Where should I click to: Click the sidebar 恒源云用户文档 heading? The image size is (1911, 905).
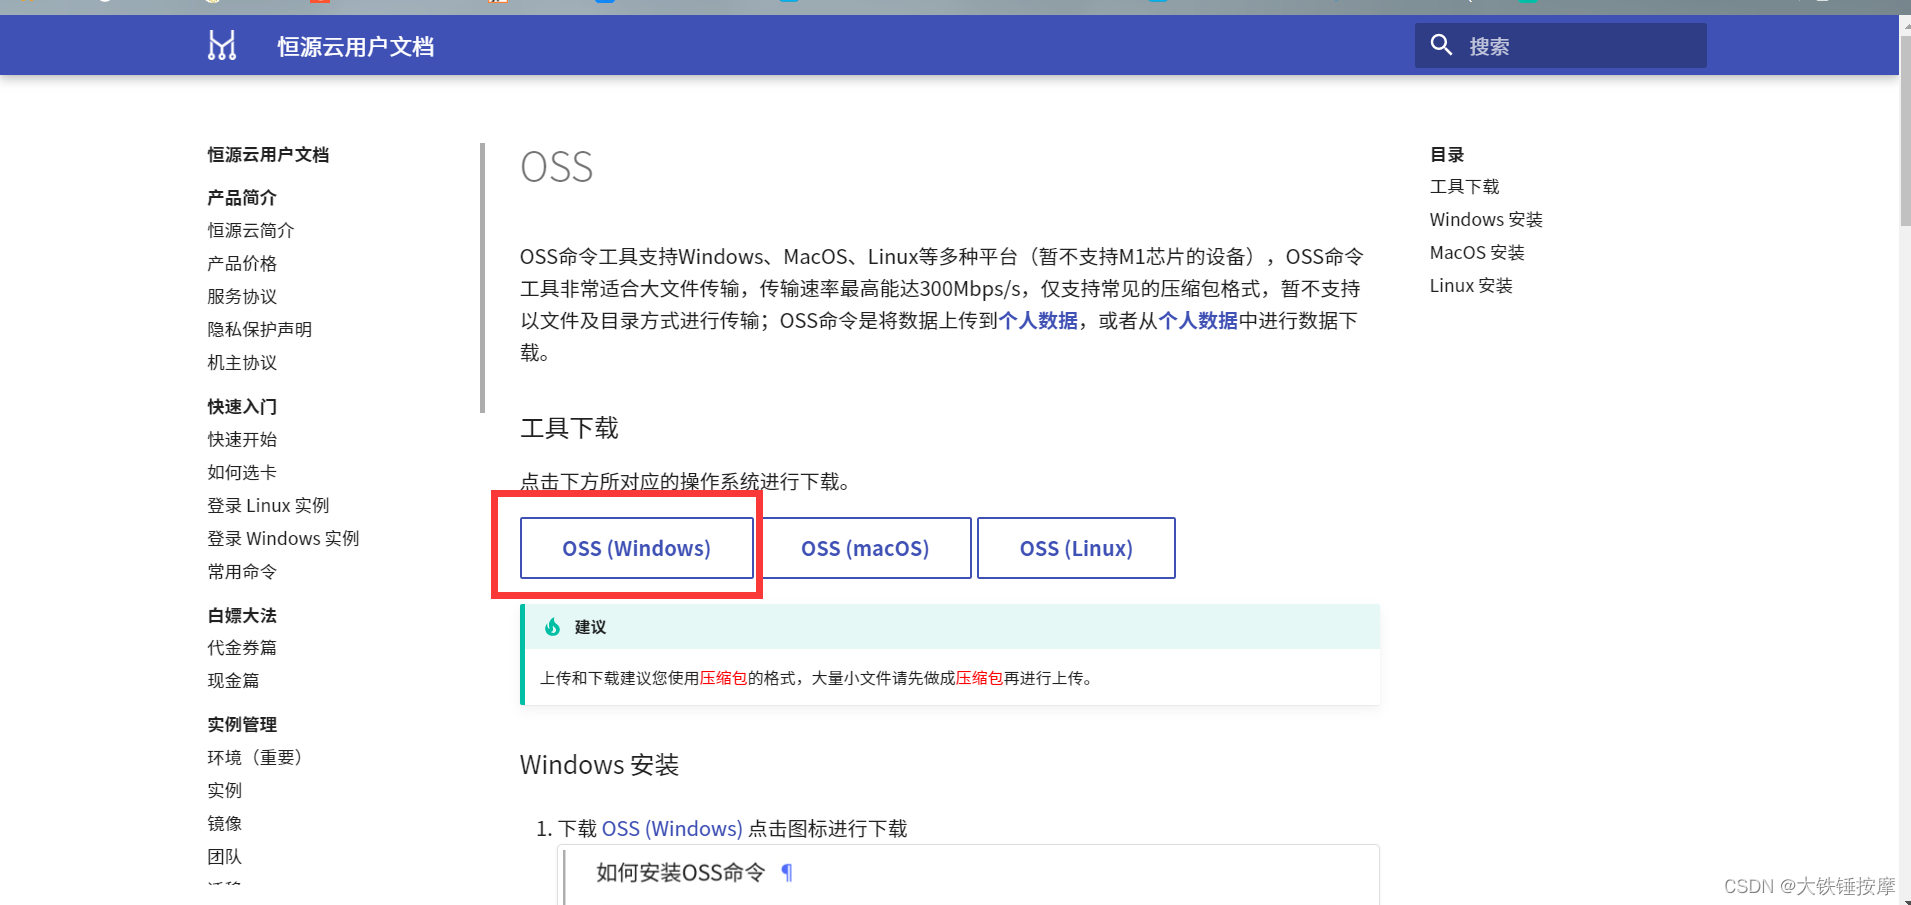click(268, 155)
